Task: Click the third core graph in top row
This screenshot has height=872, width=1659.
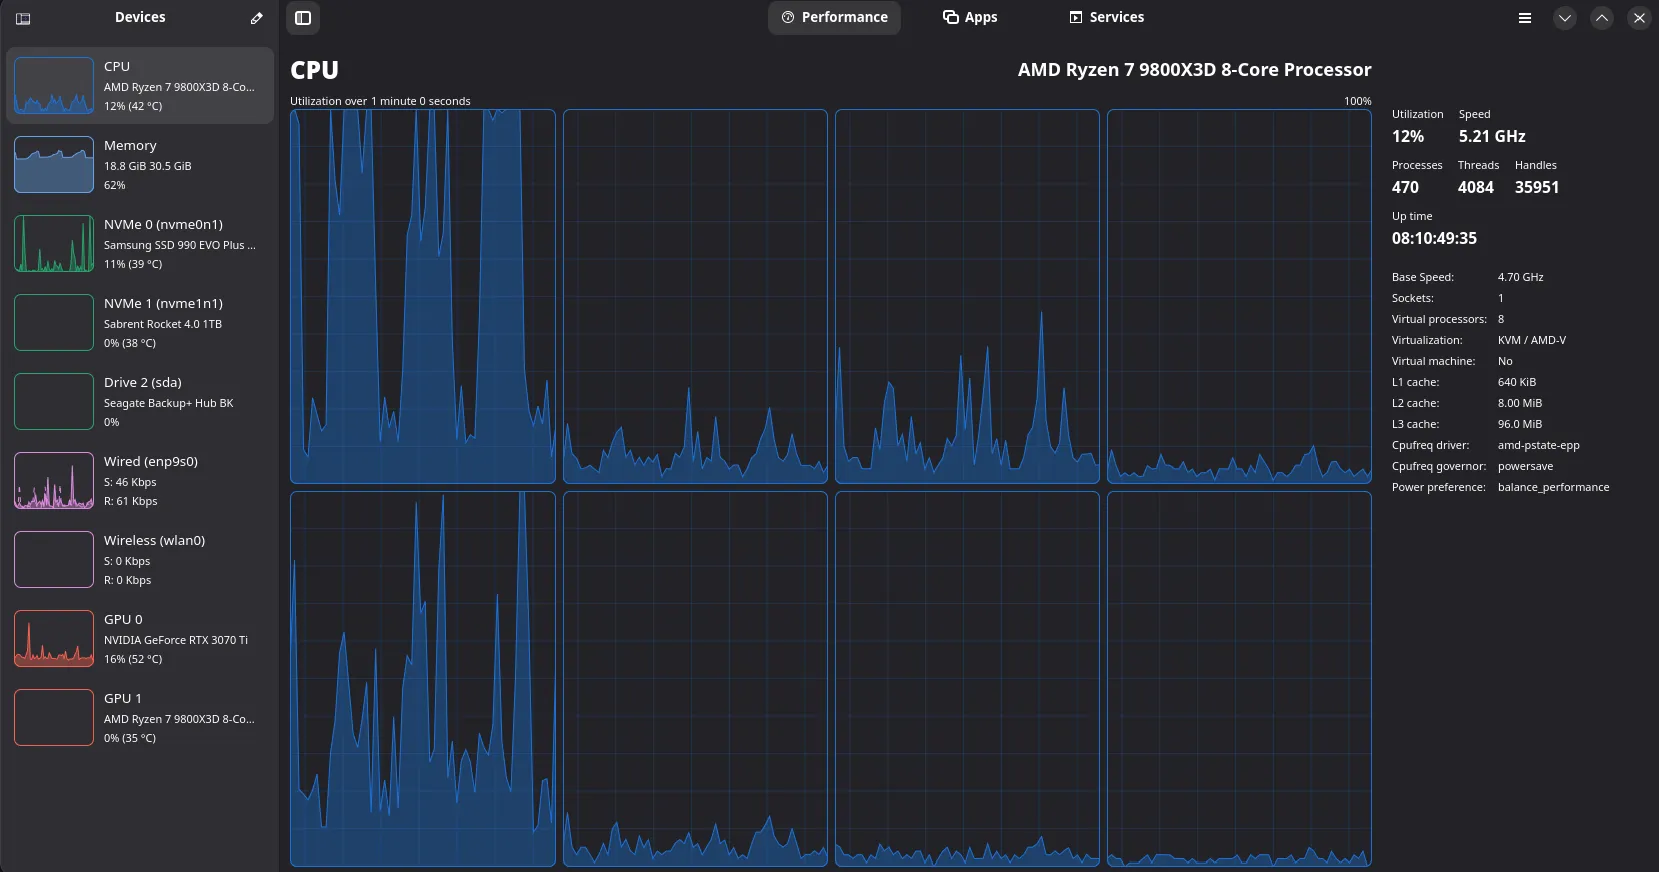Action: (x=967, y=297)
